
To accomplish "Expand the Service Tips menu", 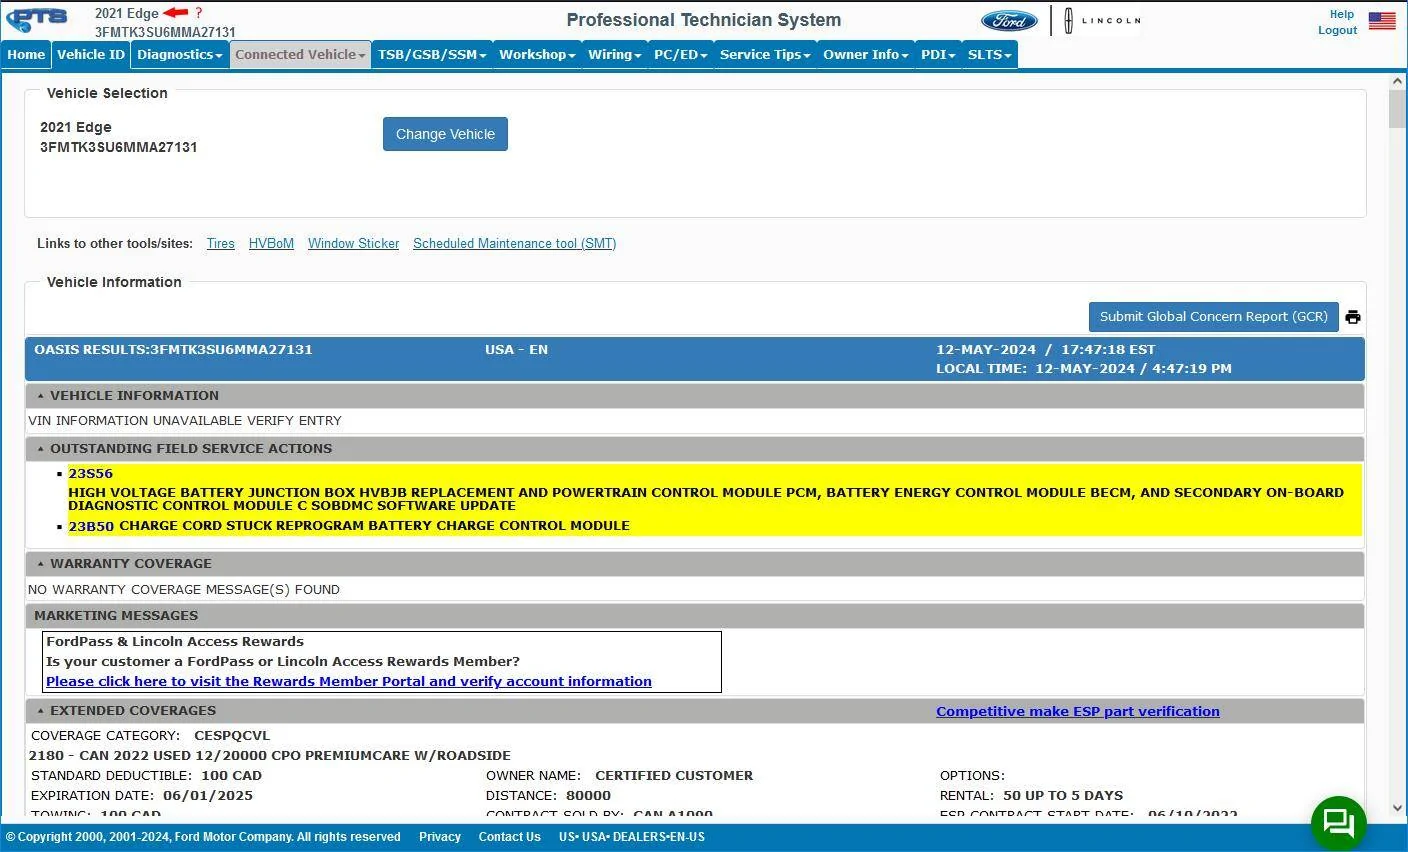I will pyautogui.click(x=765, y=55).
